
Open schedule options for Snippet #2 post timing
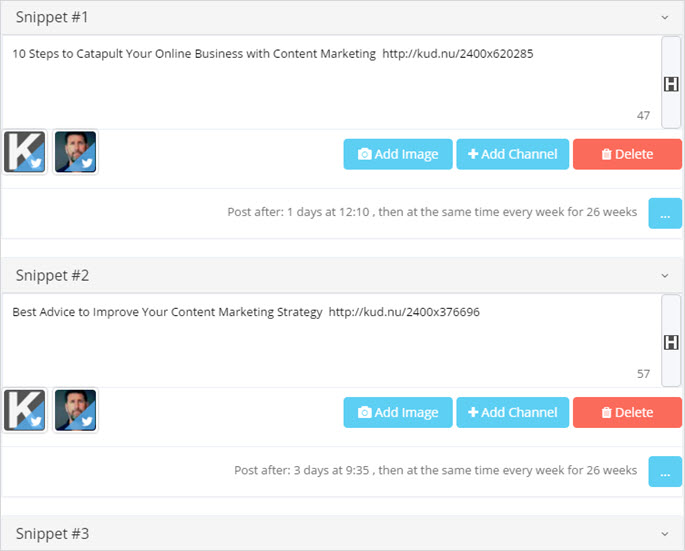click(x=665, y=471)
